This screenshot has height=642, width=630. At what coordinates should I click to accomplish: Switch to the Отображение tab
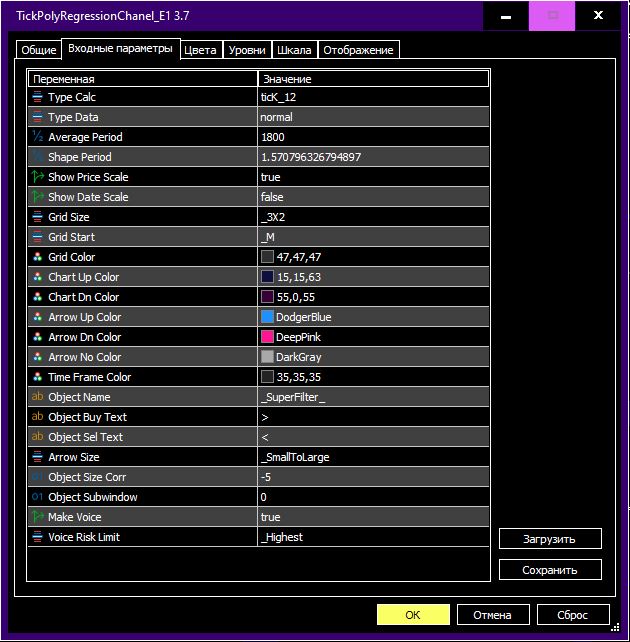click(358, 50)
